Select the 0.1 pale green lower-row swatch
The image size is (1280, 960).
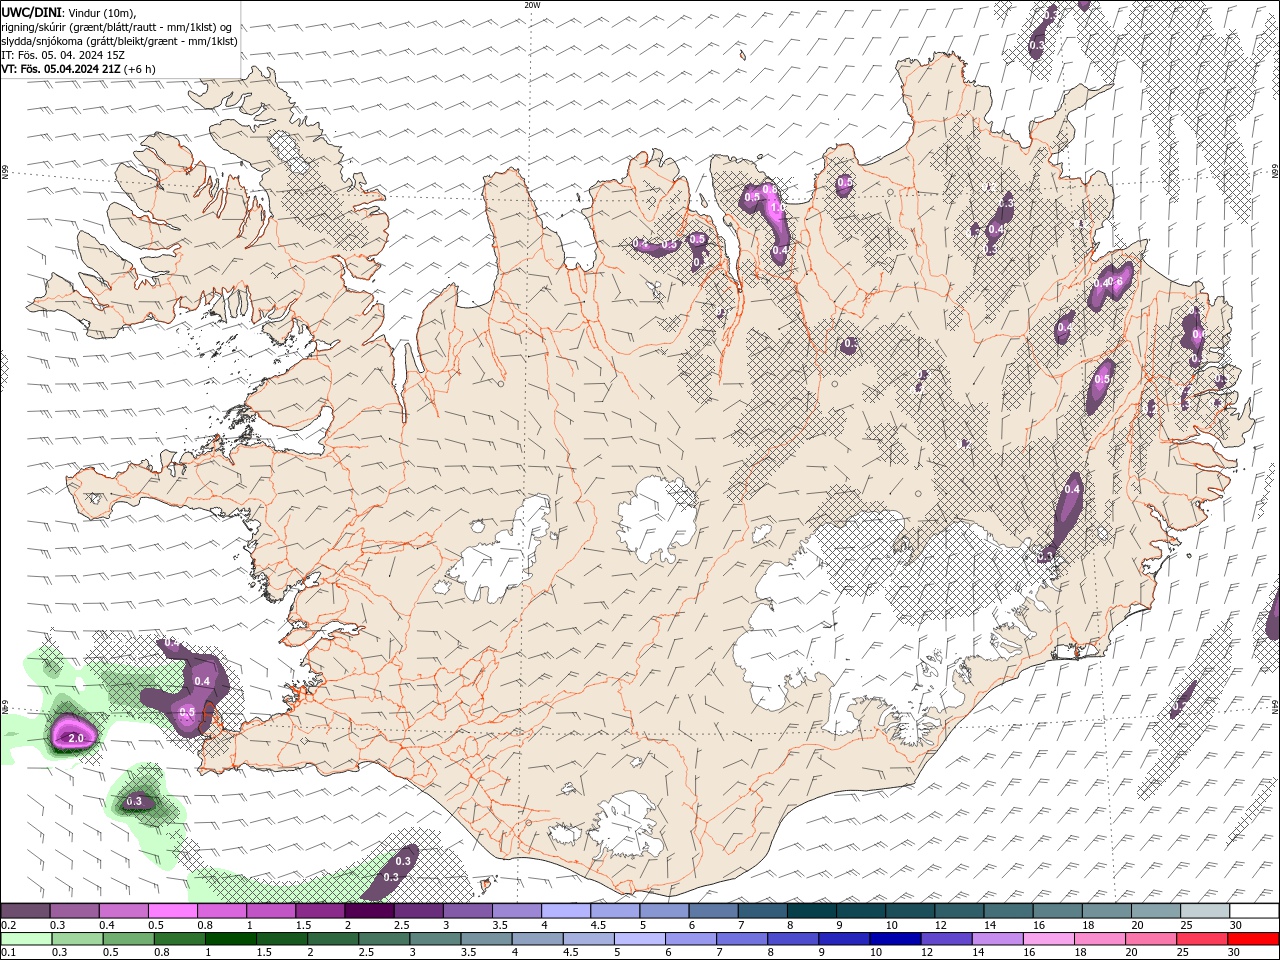pos(26,939)
